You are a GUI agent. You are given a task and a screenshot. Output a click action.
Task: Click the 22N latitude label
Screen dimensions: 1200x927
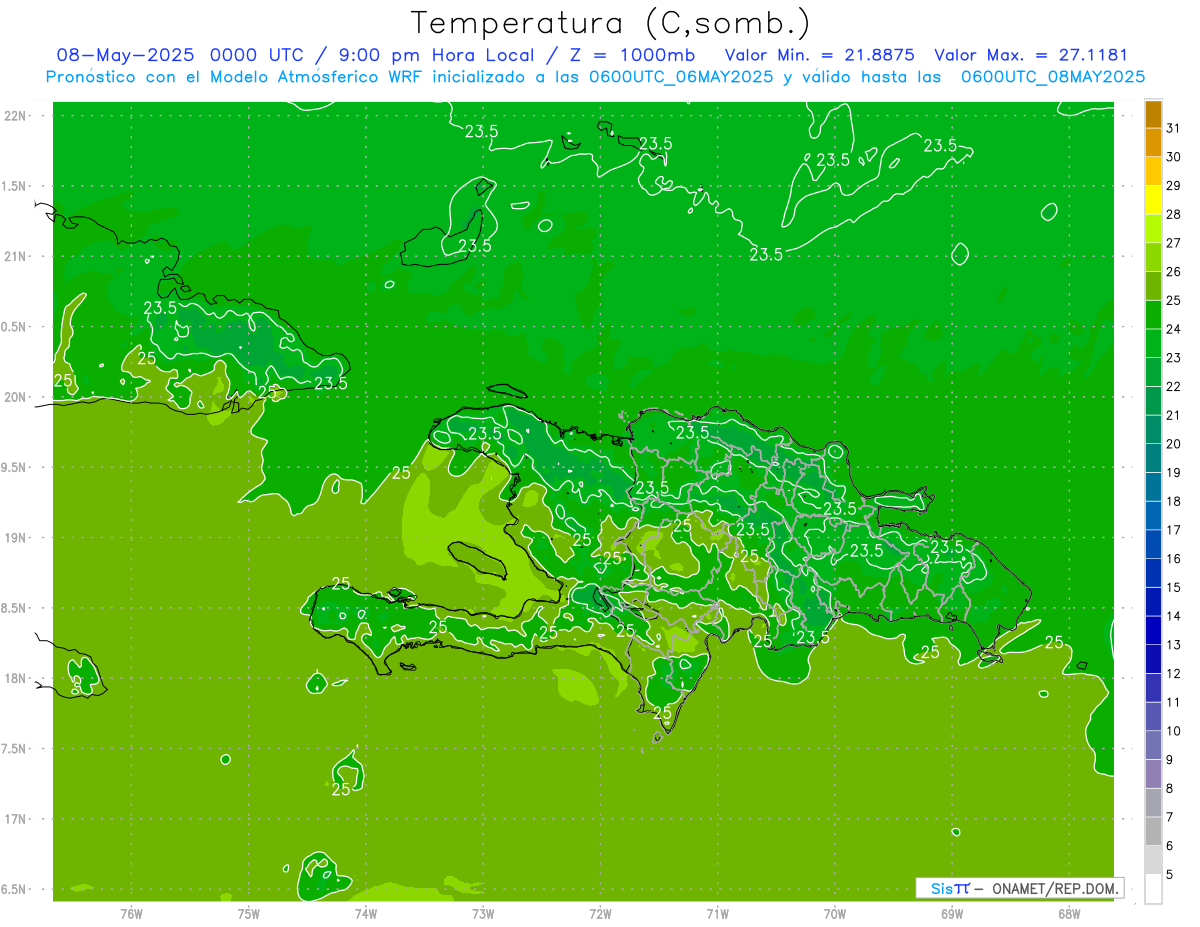(15, 116)
